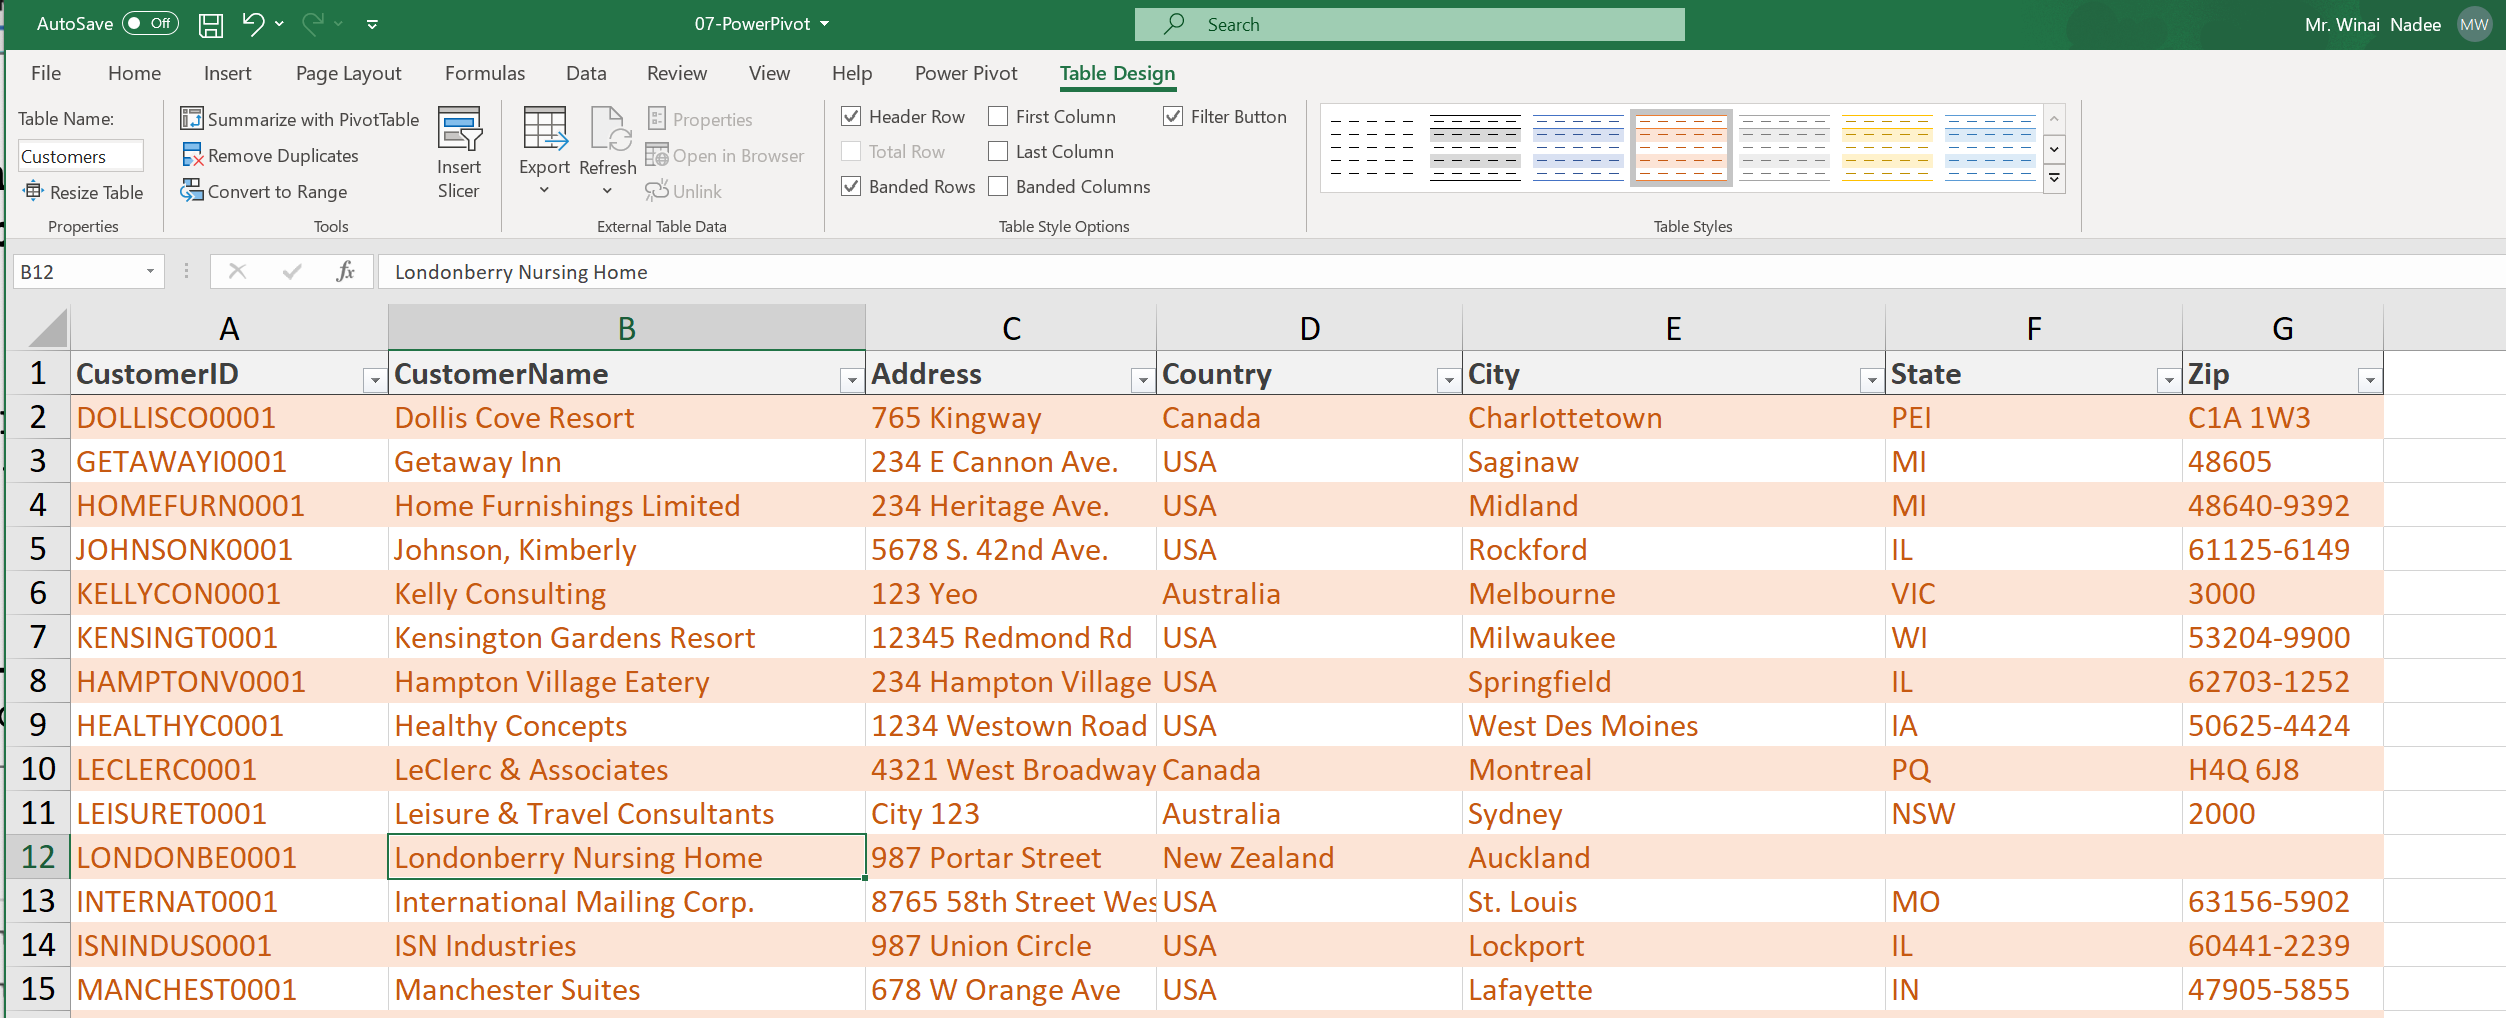Open the Address filter dropdown
This screenshot has width=2506, height=1018.
tap(1142, 380)
